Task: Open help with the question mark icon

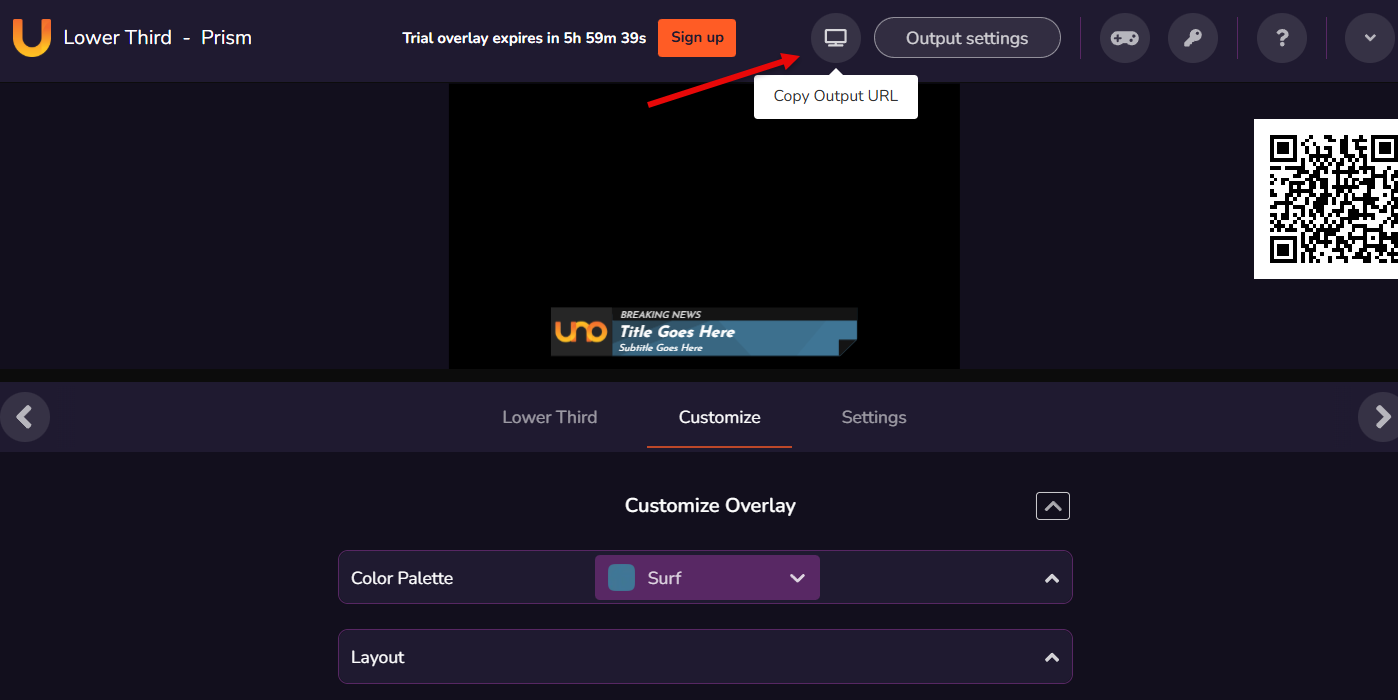Action: pos(1282,38)
